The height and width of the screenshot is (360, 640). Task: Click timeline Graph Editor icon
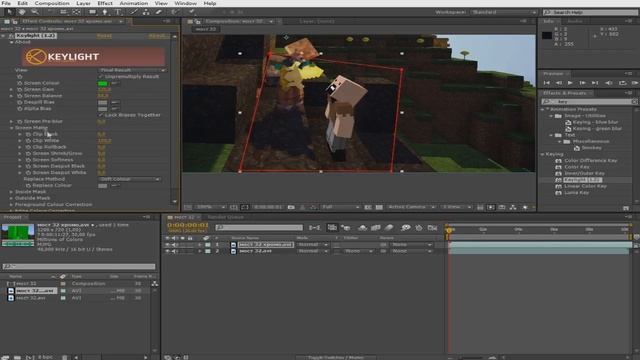point(432,228)
